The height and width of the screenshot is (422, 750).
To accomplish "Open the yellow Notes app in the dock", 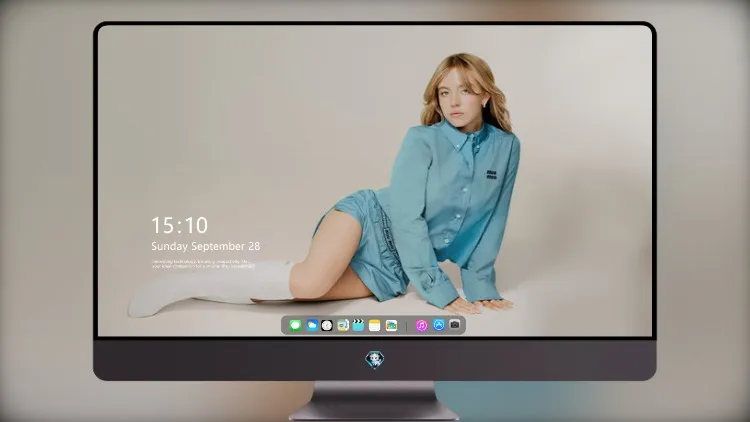I will tap(375, 325).
